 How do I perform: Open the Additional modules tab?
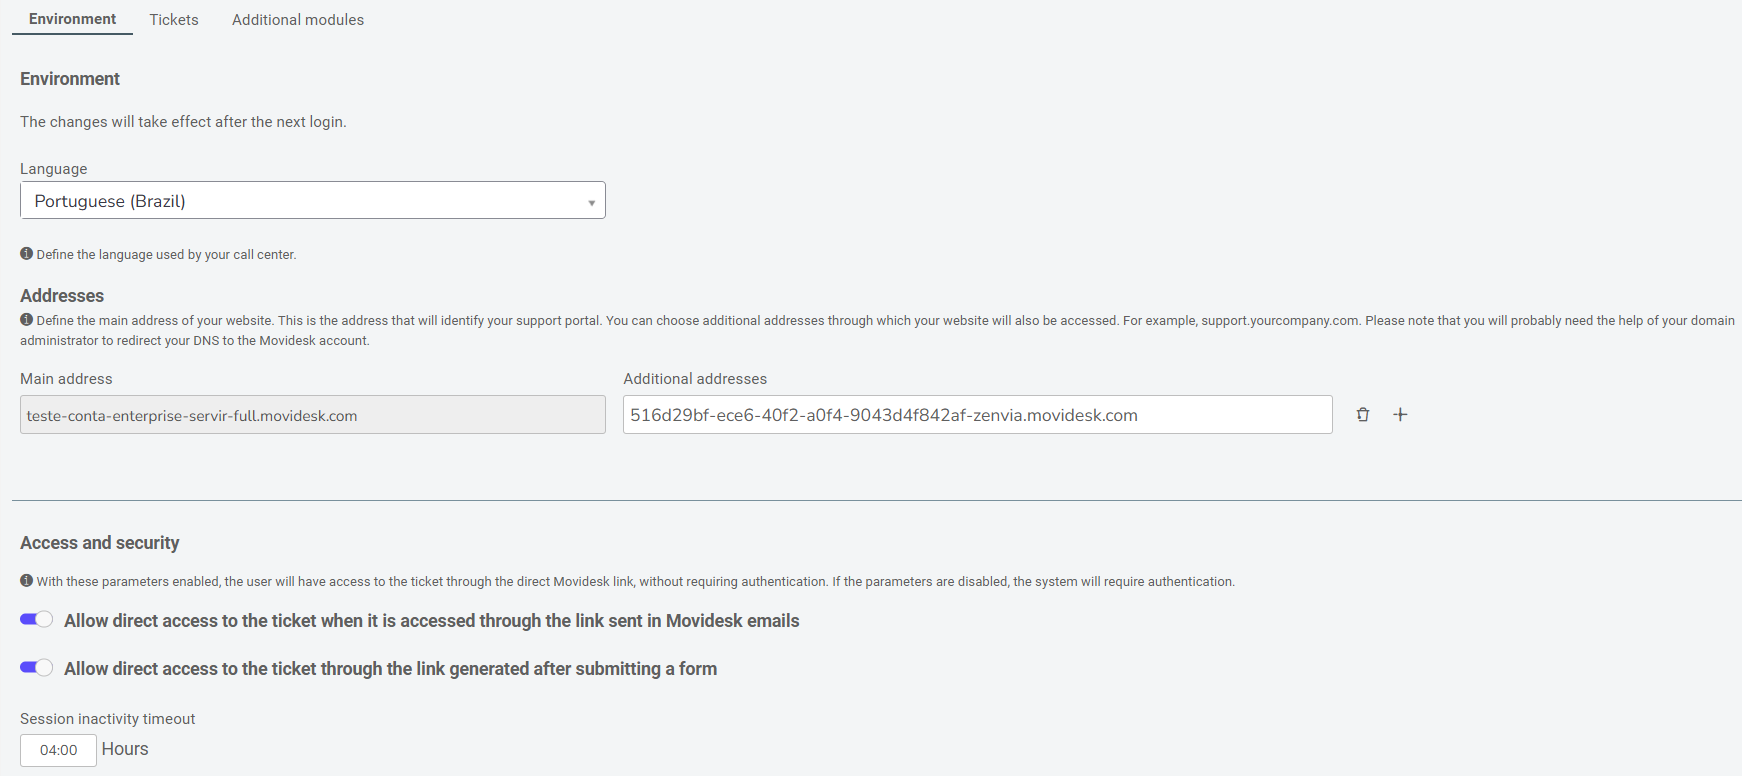tap(298, 20)
